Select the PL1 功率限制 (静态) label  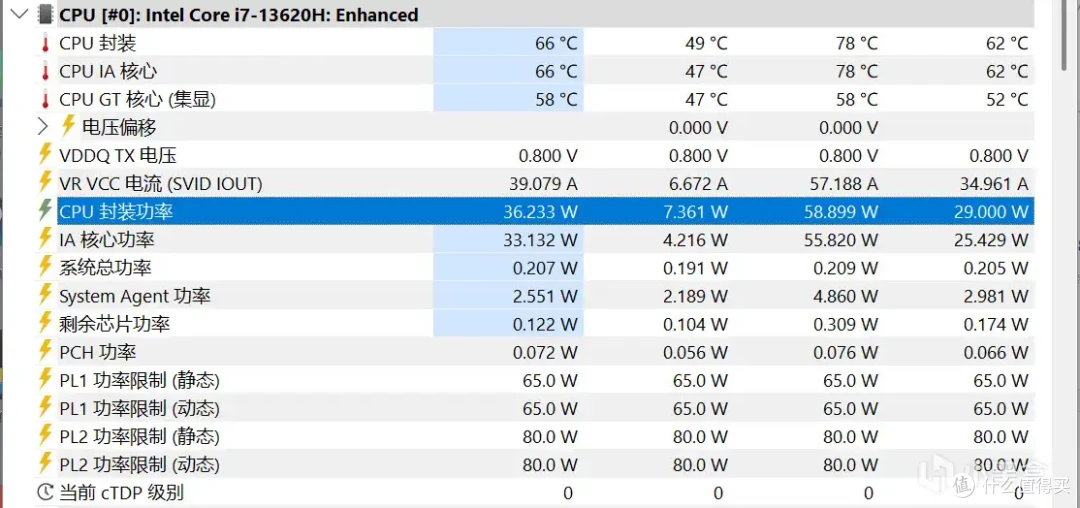point(139,380)
